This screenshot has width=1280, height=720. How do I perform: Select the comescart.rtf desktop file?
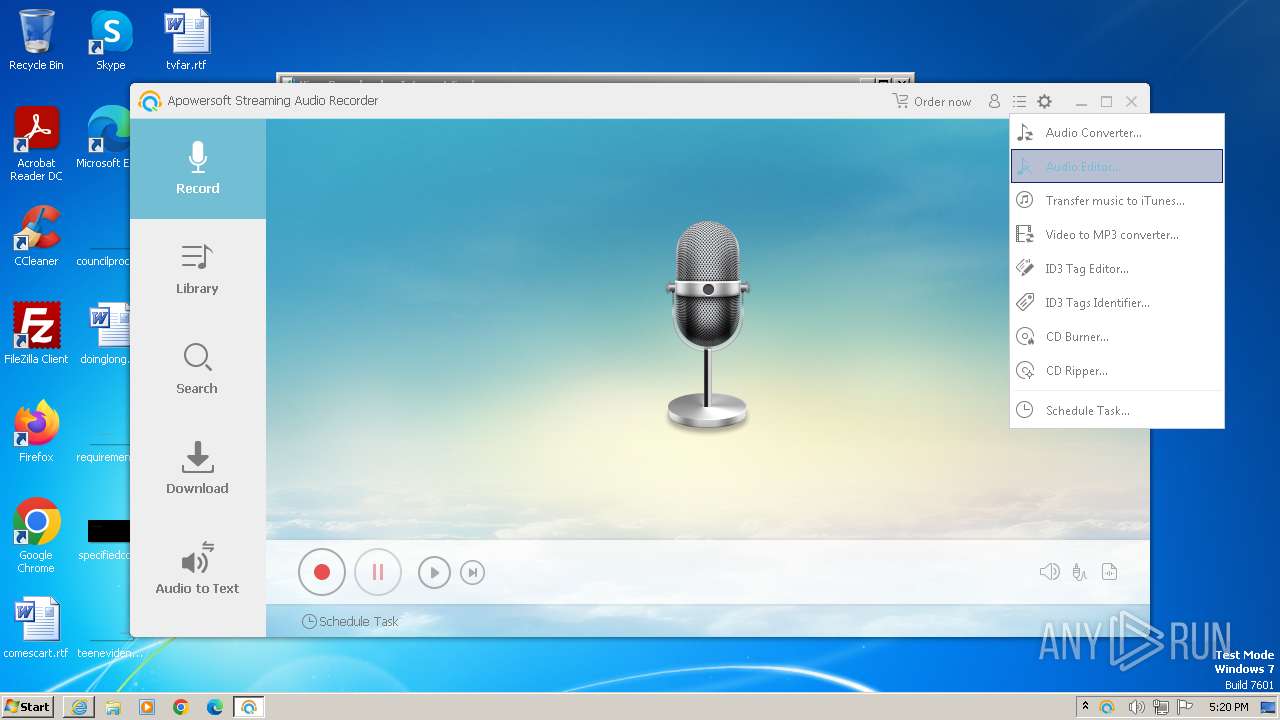pos(36,628)
